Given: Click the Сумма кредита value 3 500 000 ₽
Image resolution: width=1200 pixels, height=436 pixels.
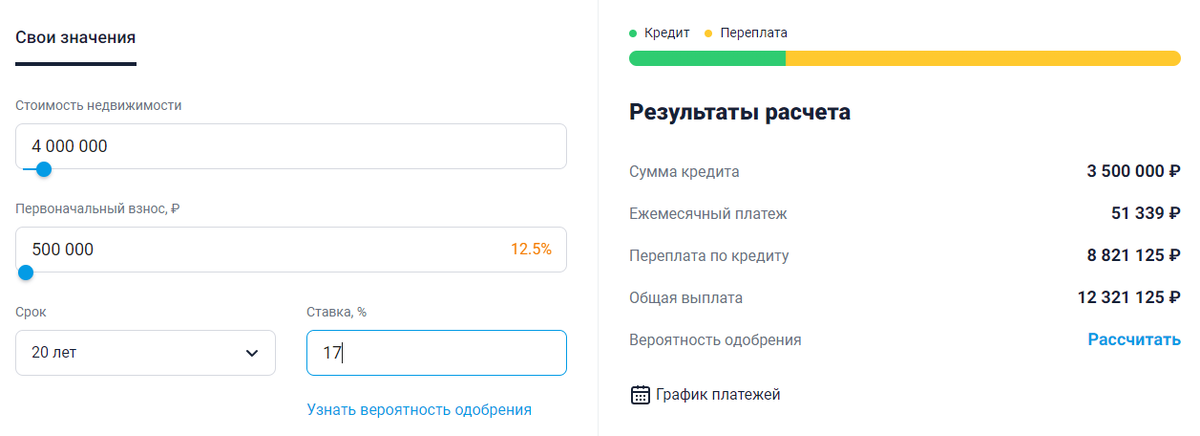Looking at the screenshot, I should point(1134,172).
